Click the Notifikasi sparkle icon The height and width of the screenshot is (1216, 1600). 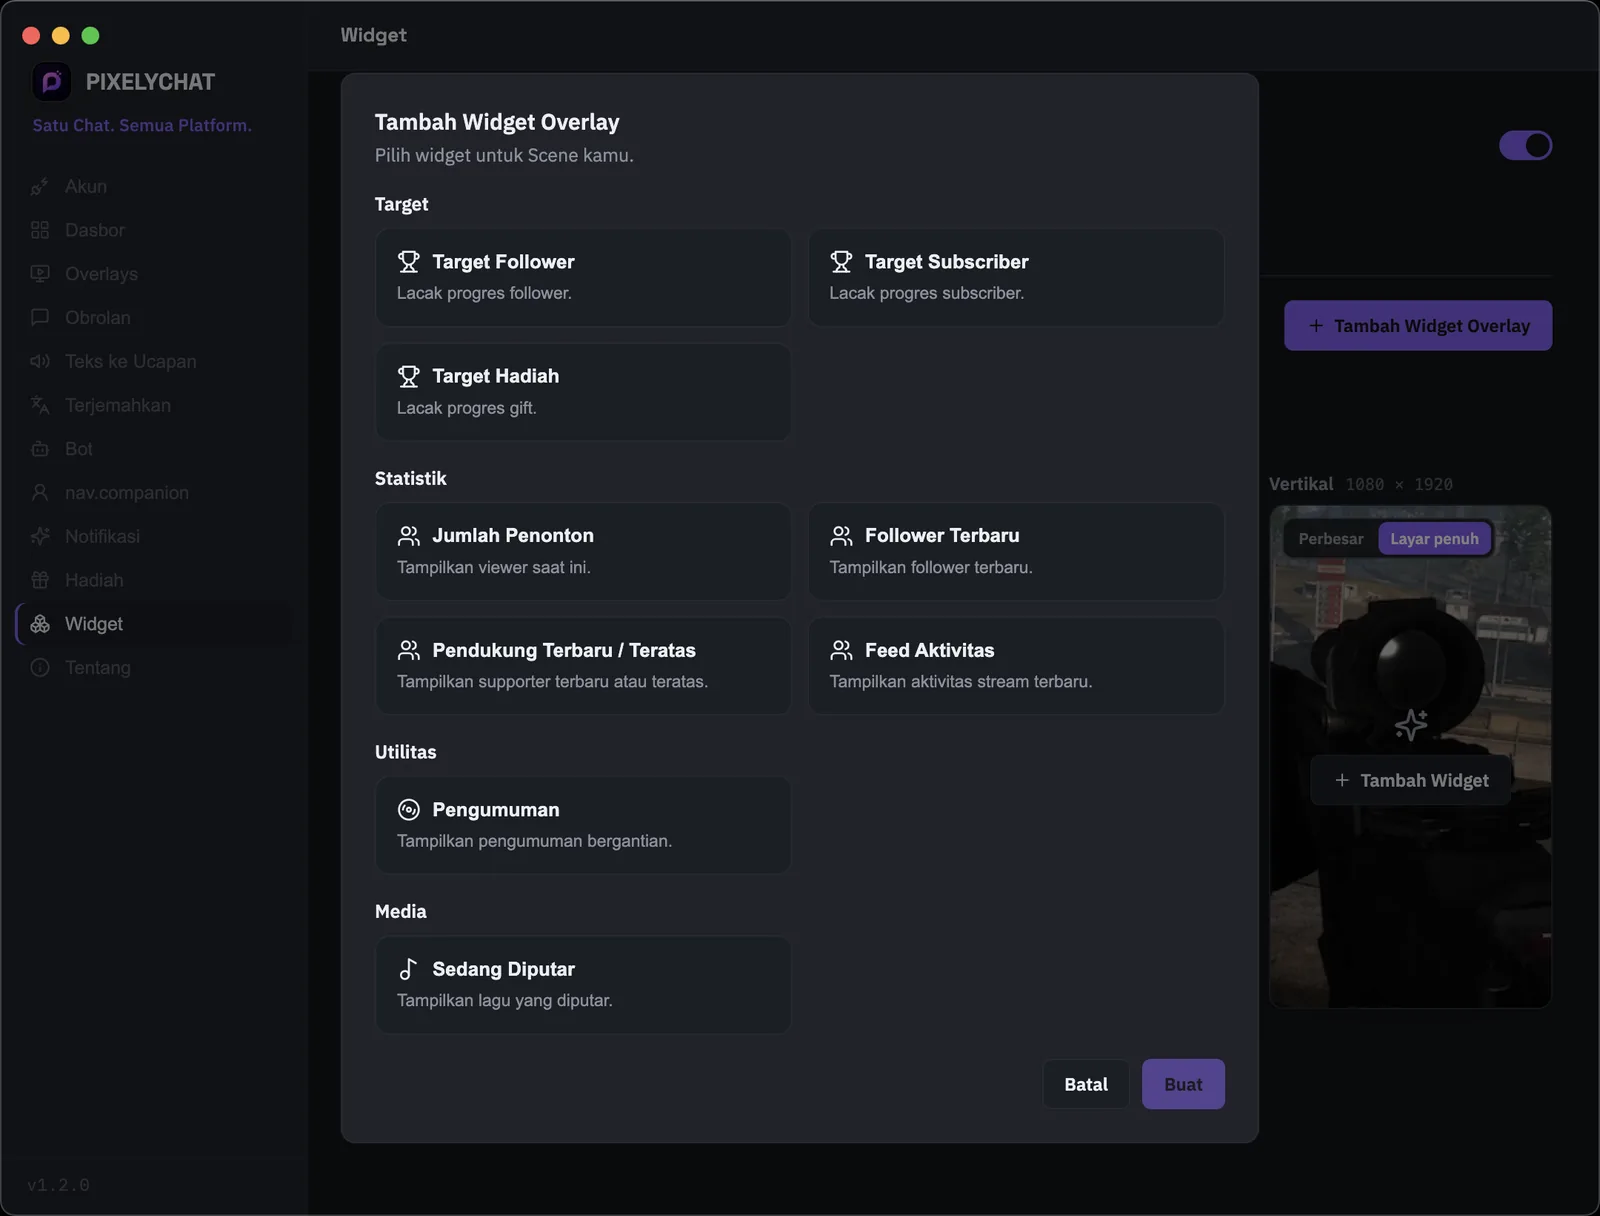click(40, 536)
